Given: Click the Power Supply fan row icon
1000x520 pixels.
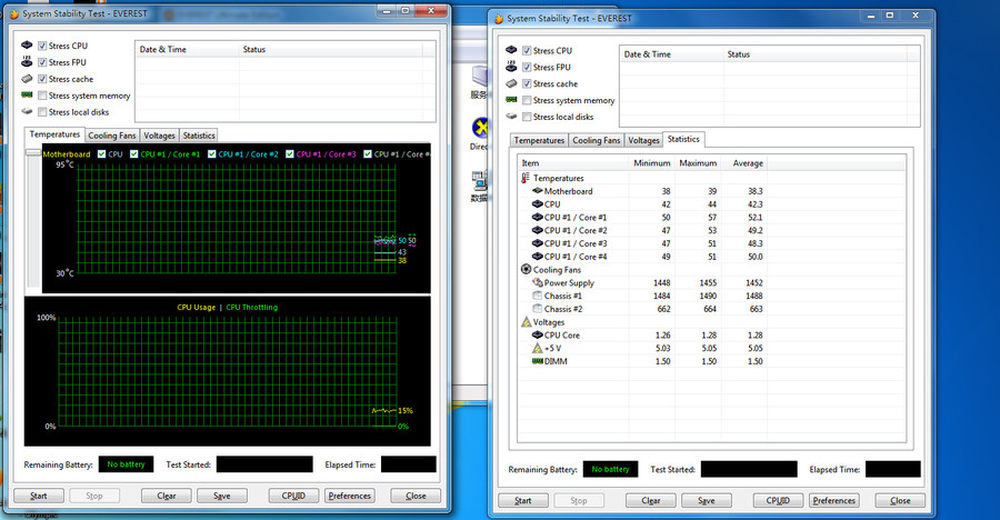Looking at the screenshot, I should [537, 283].
